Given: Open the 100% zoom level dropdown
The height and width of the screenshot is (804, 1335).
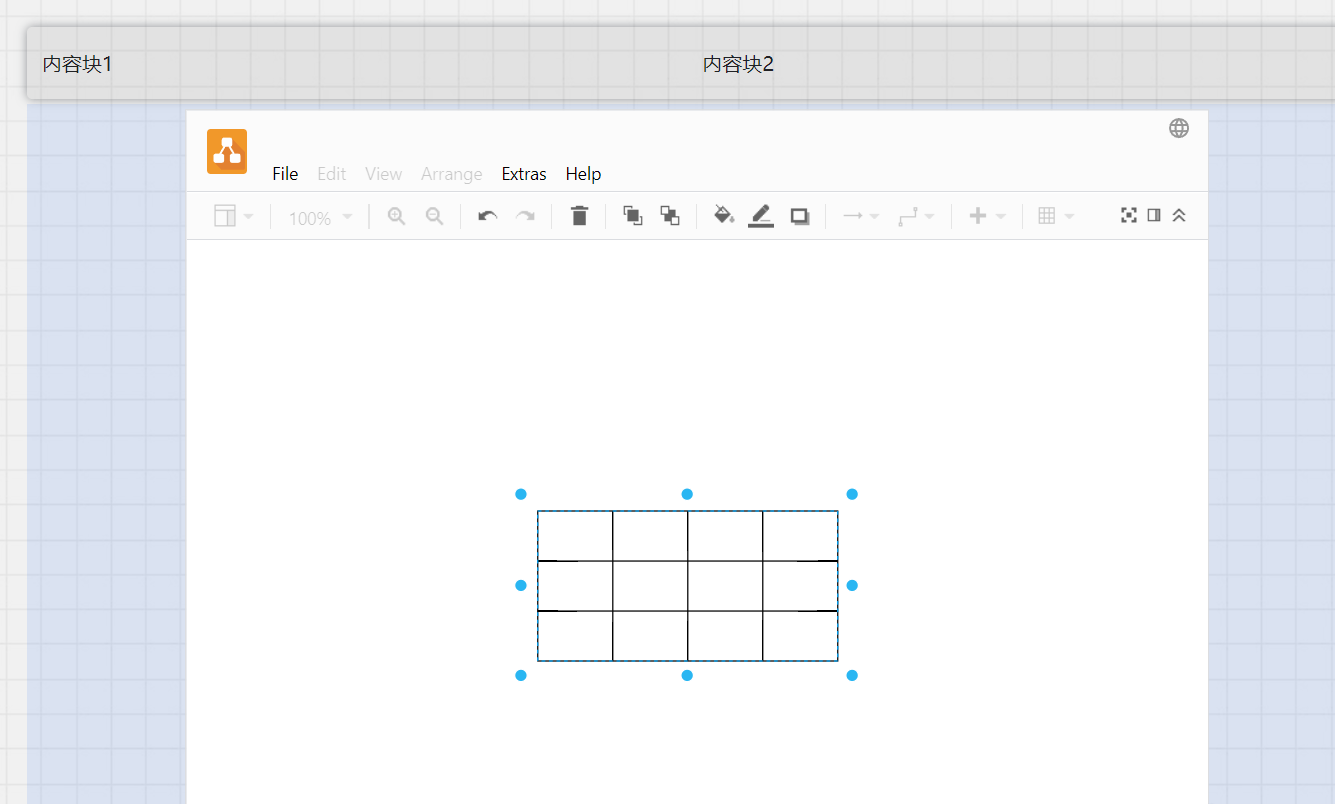Looking at the screenshot, I should click(x=320, y=217).
